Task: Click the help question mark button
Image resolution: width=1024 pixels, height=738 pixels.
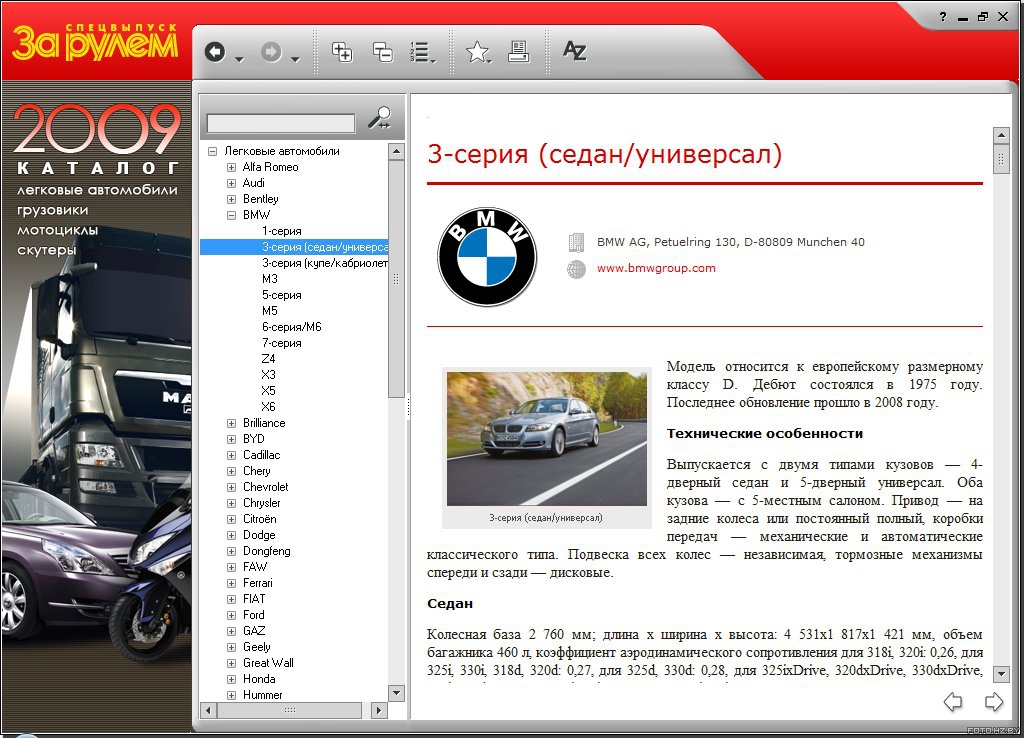Action: (942, 17)
